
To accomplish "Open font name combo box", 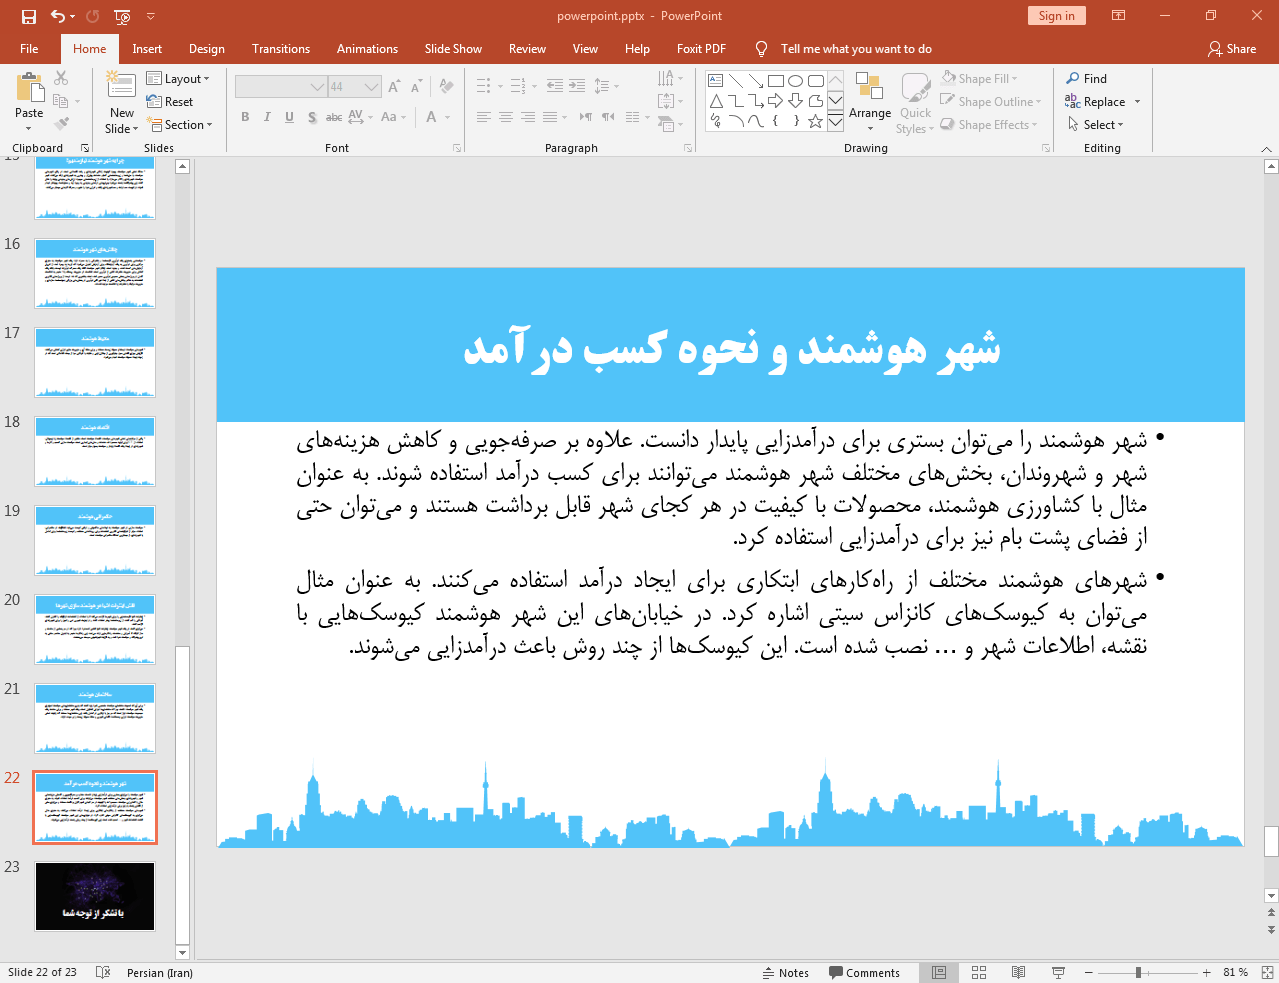I will pyautogui.click(x=281, y=87).
